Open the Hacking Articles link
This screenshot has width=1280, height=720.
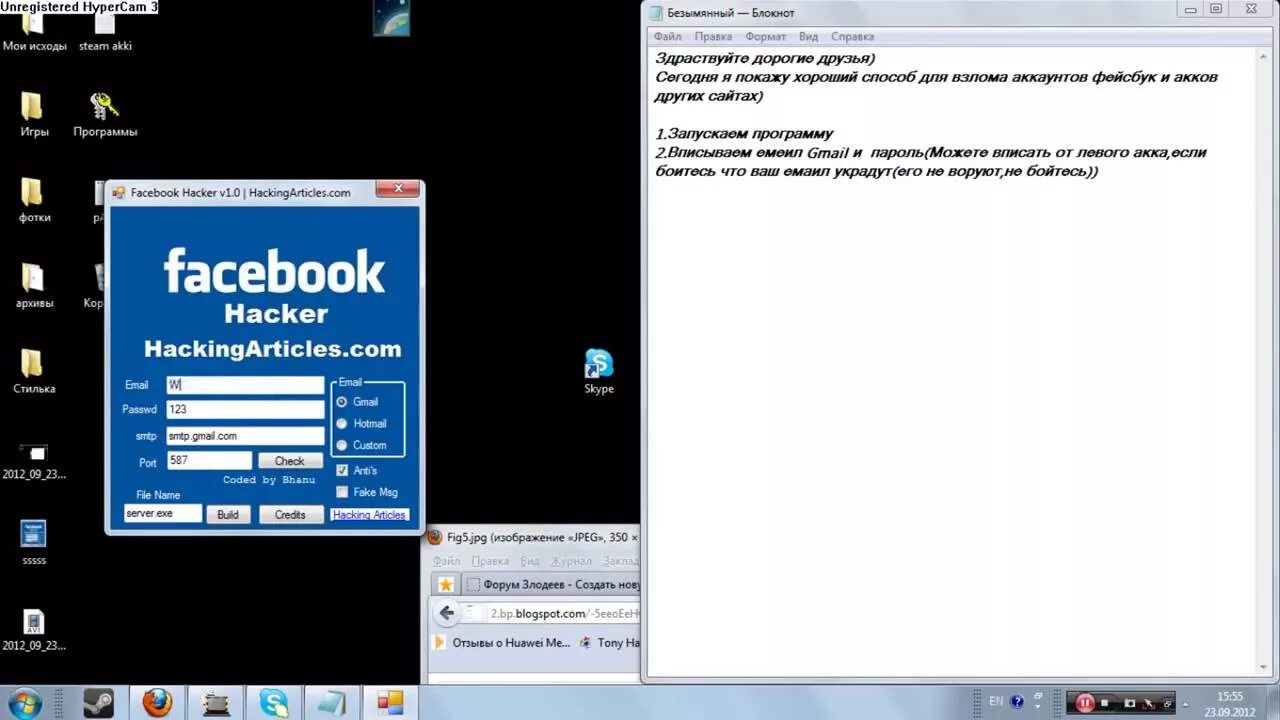369,515
